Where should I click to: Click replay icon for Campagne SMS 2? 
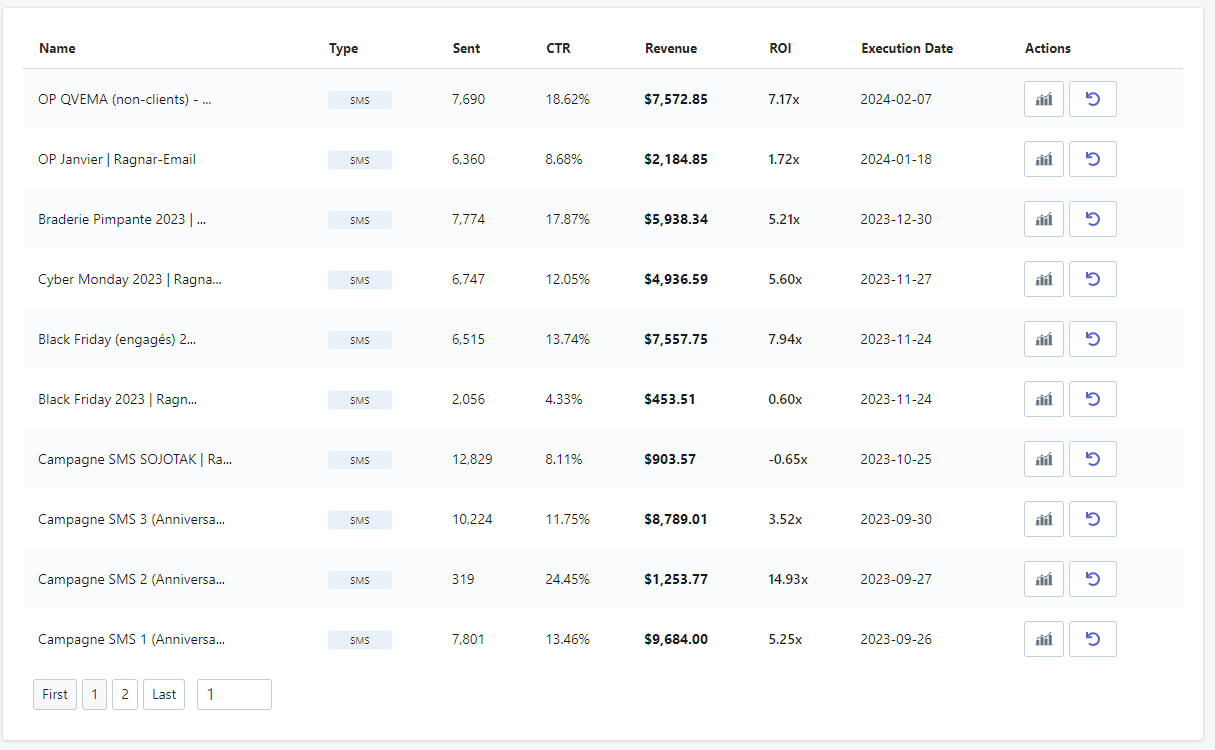[x=1093, y=579]
